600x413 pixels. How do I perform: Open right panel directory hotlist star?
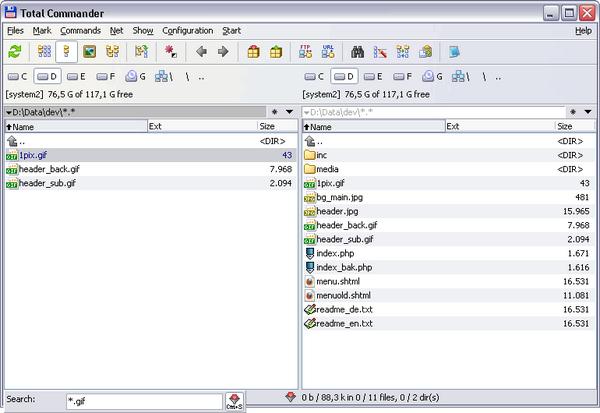click(572, 112)
